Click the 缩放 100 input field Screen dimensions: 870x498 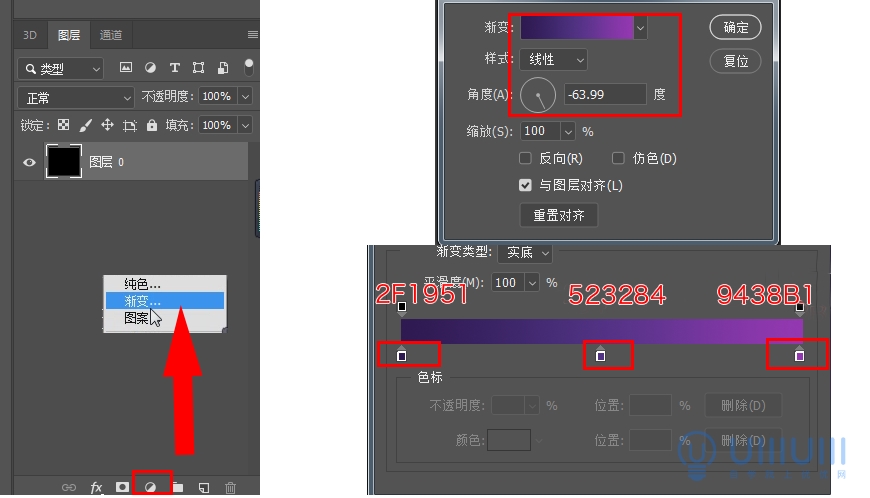point(540,131)
